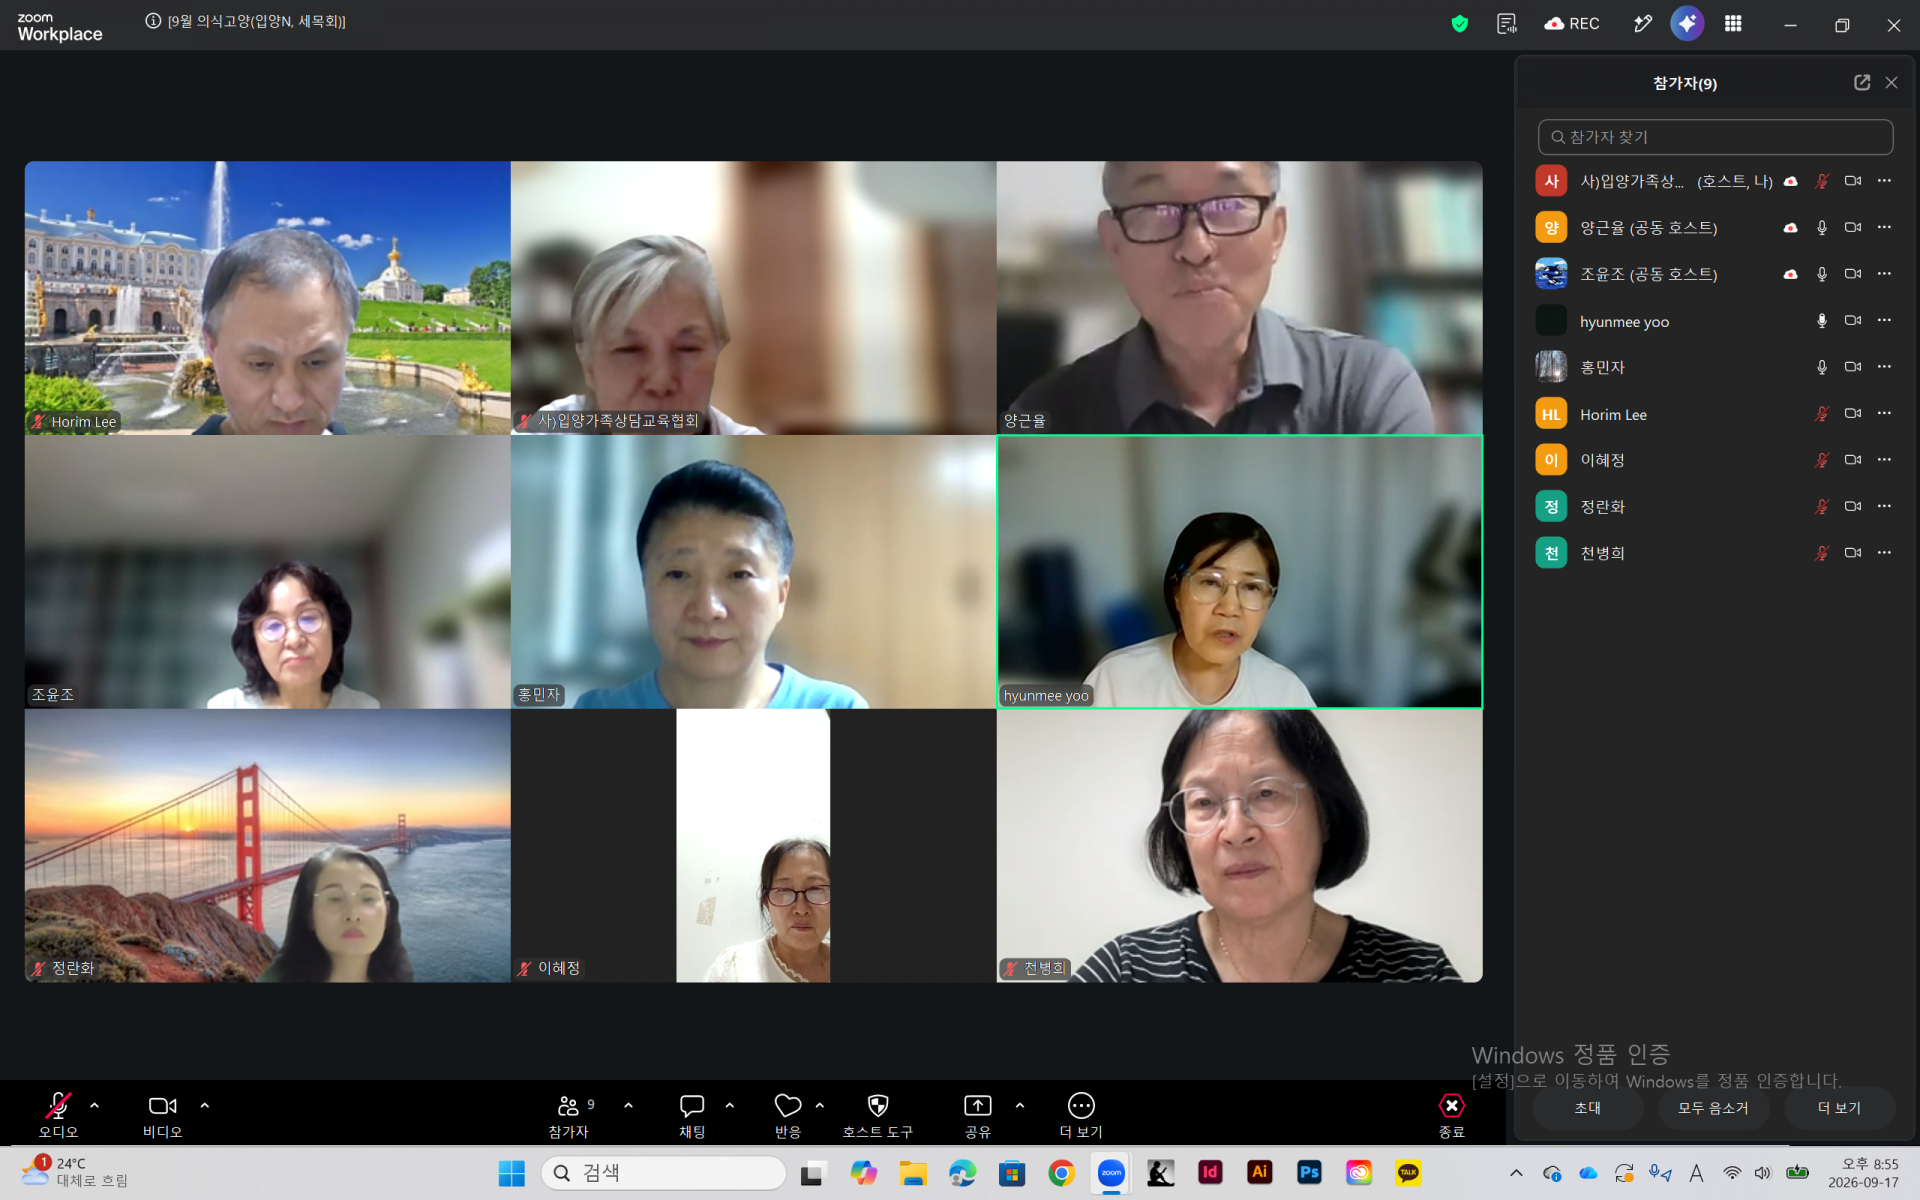Expand reactions options arrow next to 반응
The width and height of the screenshot is (1920, 1200).
(819, 1105)
